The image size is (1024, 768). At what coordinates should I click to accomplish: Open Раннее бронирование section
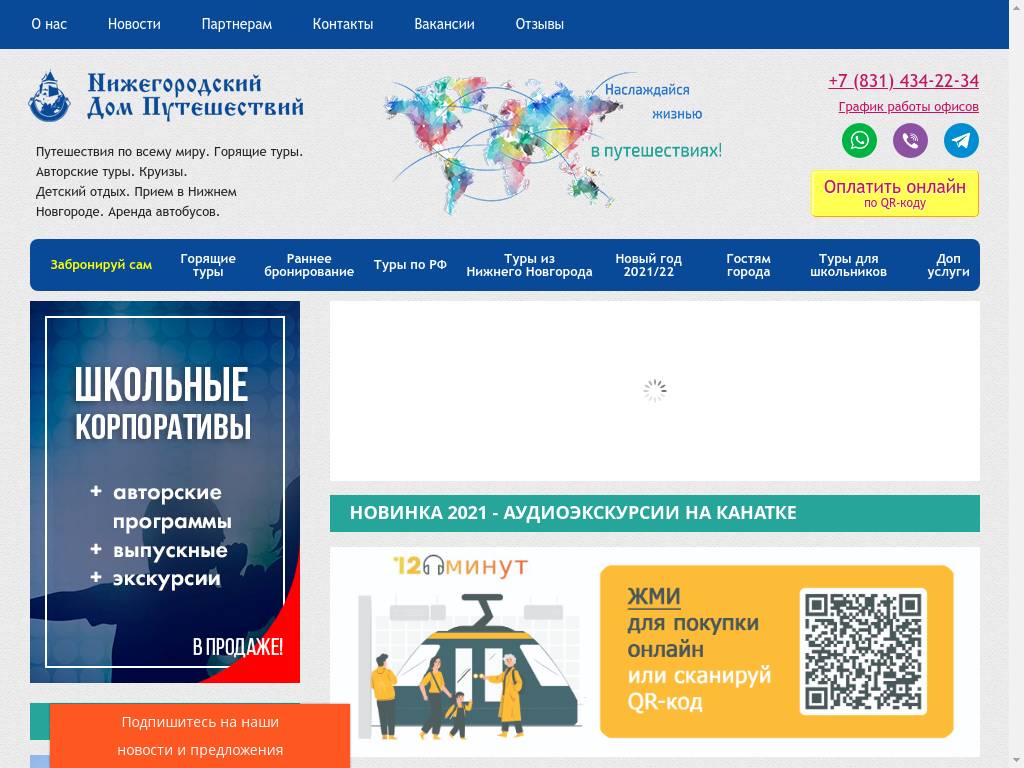click(311, 265)
